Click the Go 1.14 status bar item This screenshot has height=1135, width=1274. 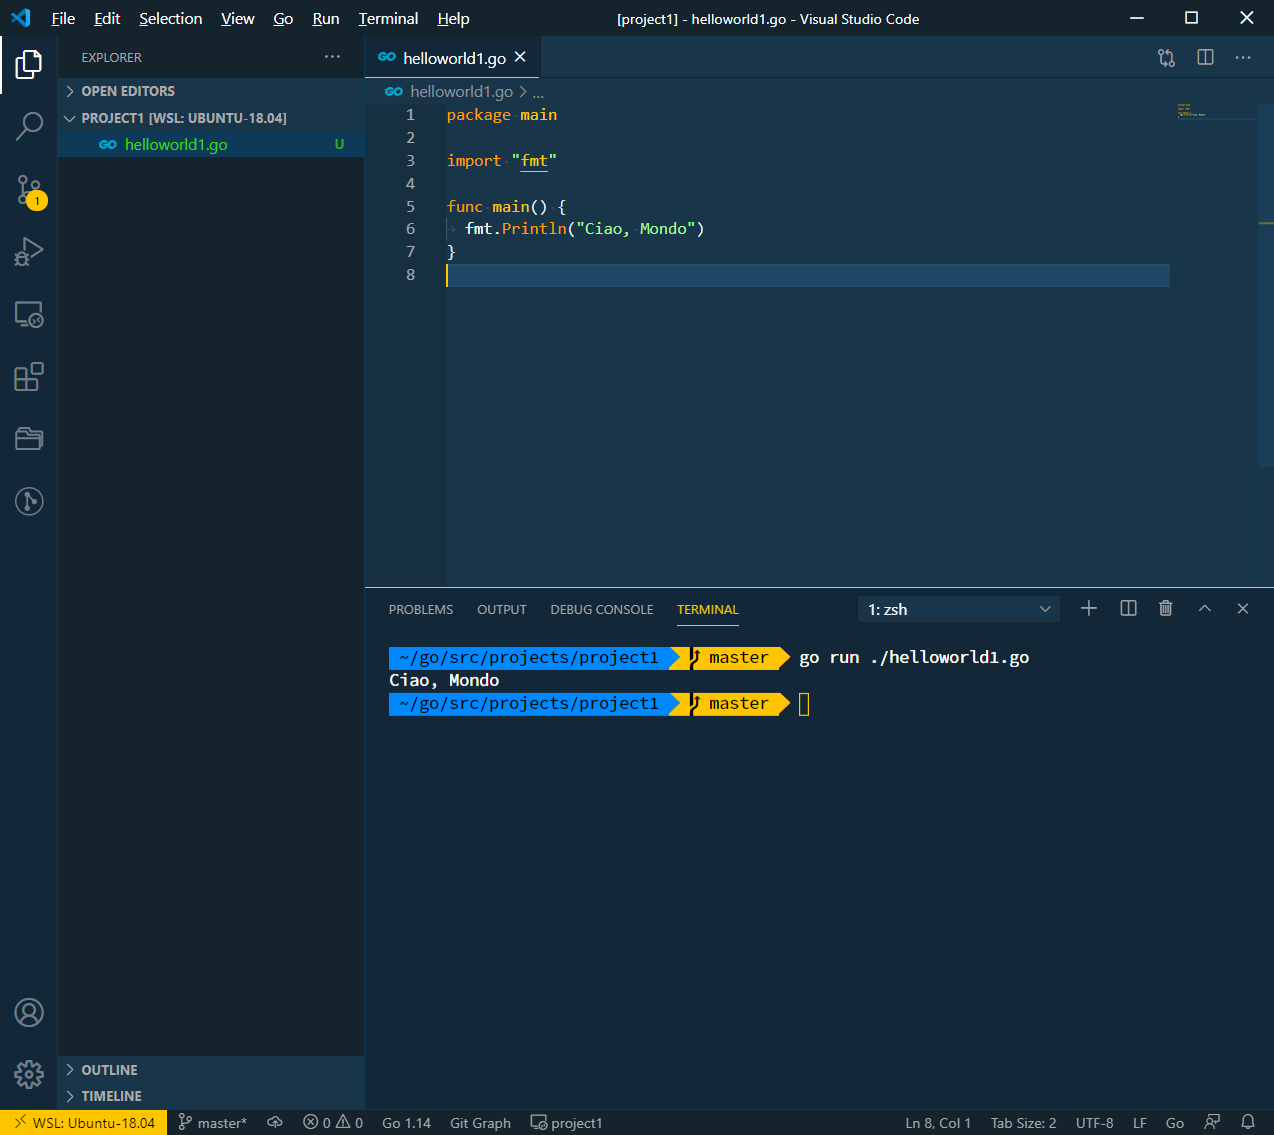[405, 1122]
